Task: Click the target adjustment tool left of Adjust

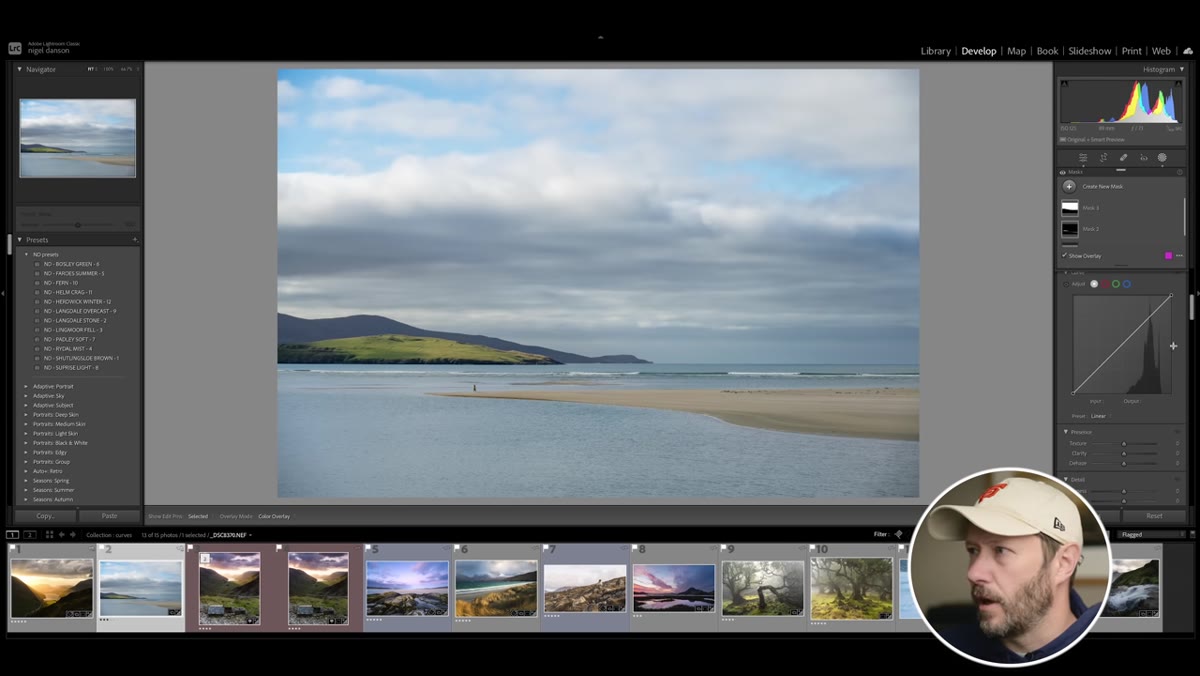Action: [1066, 284]
